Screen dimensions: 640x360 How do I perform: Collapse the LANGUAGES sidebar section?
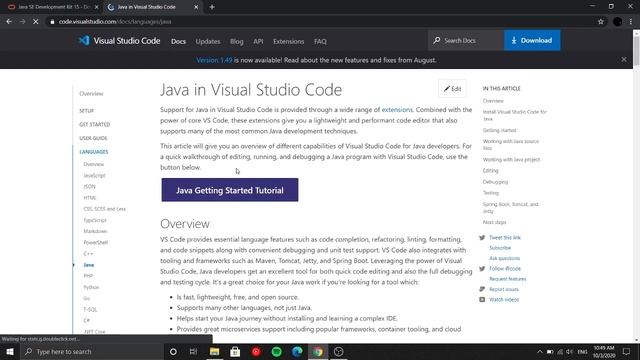pyautogui.click(x=94, y=151)
